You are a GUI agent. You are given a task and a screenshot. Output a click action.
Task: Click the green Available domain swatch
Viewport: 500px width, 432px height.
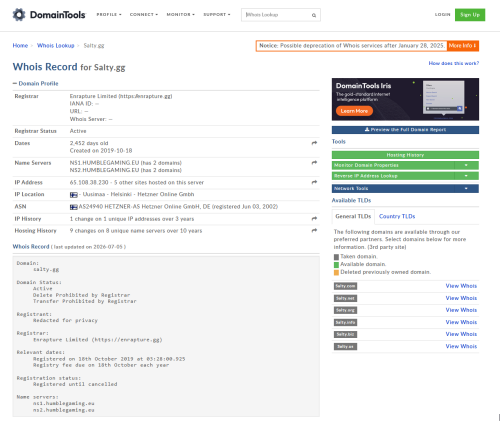click(x=336, y=265)
